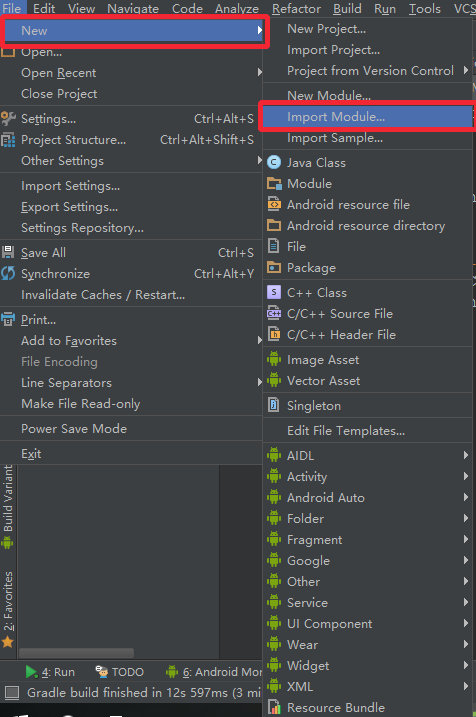
Task: Select C/C++ Header File option
Action: click(x=368, y=335)
